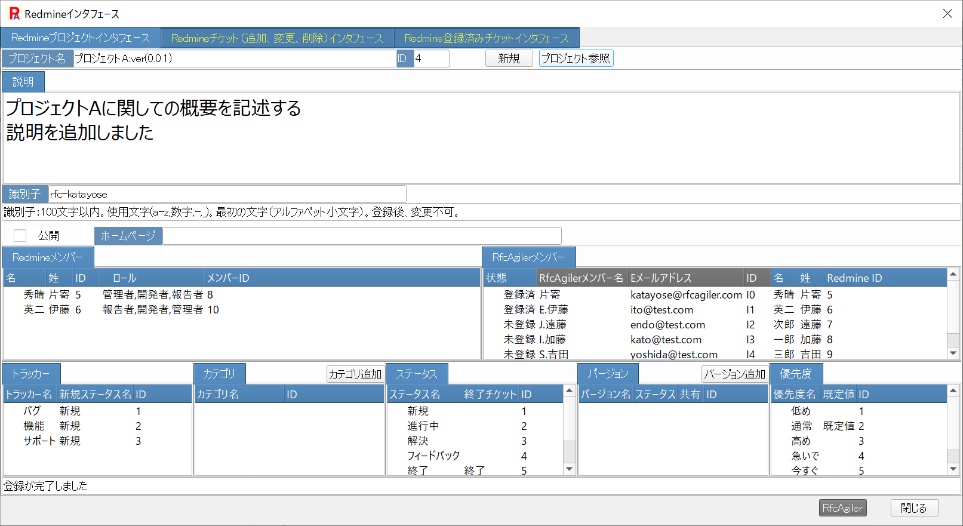Viewport: 963px width, 526px height.
Task: Click the ステータス名 column header
Action: (x=424, y=394)
